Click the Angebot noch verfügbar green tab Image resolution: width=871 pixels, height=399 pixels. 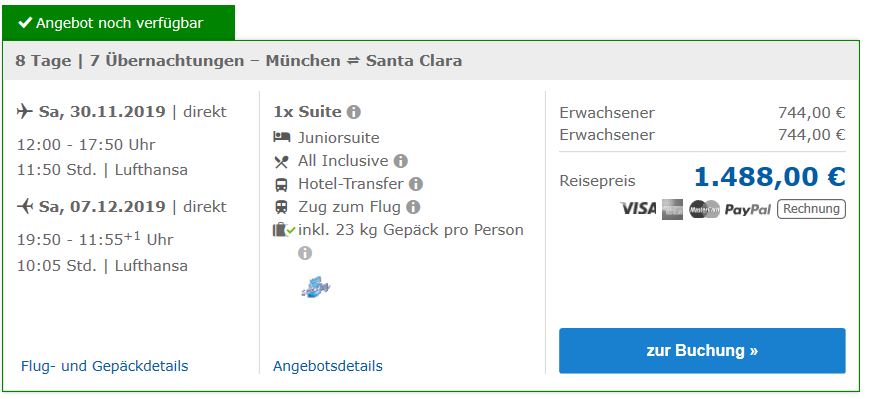[x=118, y=23]
